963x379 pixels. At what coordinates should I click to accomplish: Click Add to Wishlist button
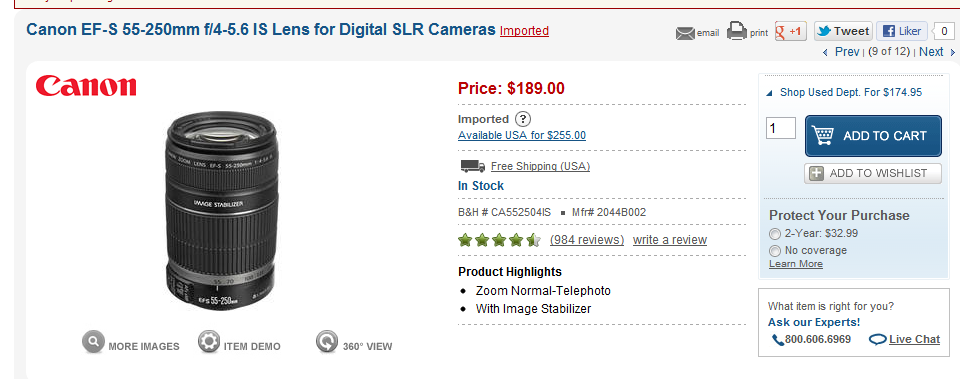873,173
